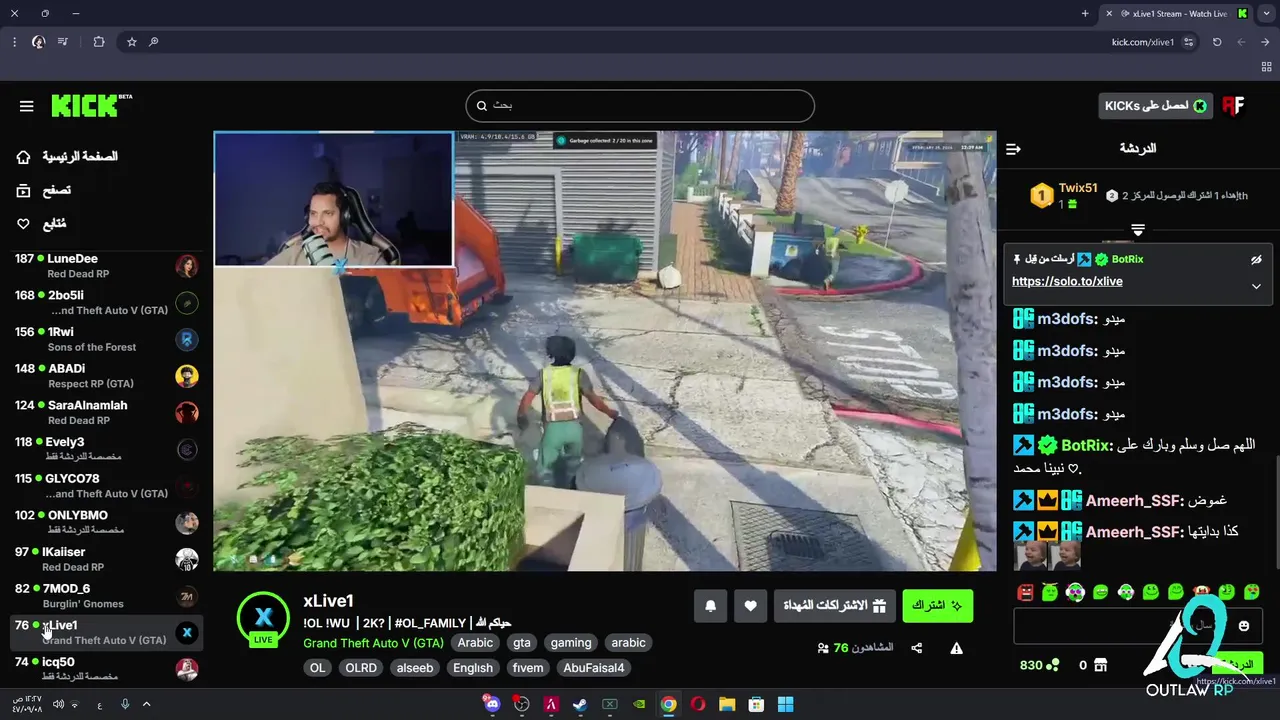Image resolution: width=1280 pixels, height=720 pixels.
Task: Select the English tag
Action: [x=473, y=668]
